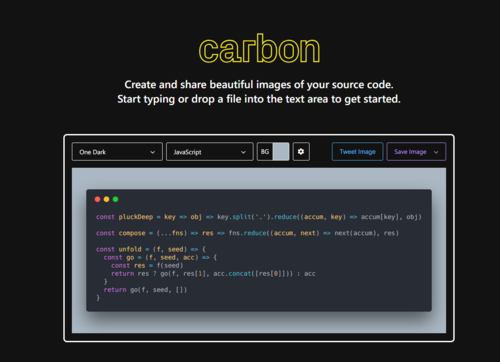Viewport: 500px width, 362px height.
Task: Click the yellow window control dot
Action: 106,199
